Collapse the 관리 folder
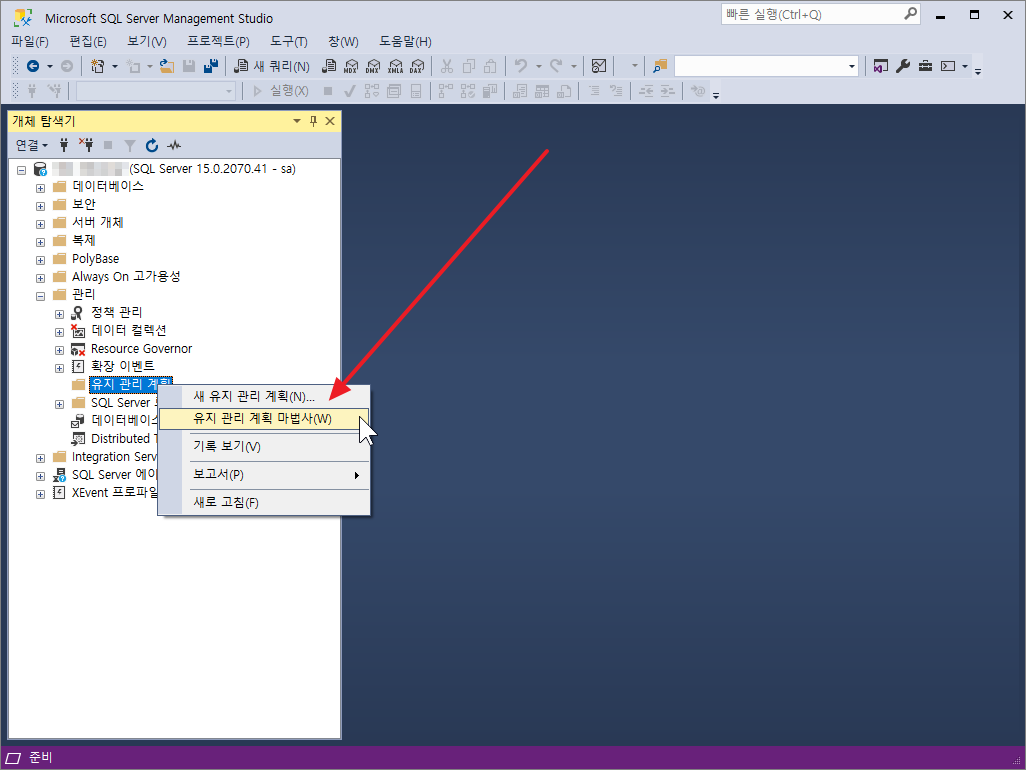1026x770 pixels. click(41, 296)
